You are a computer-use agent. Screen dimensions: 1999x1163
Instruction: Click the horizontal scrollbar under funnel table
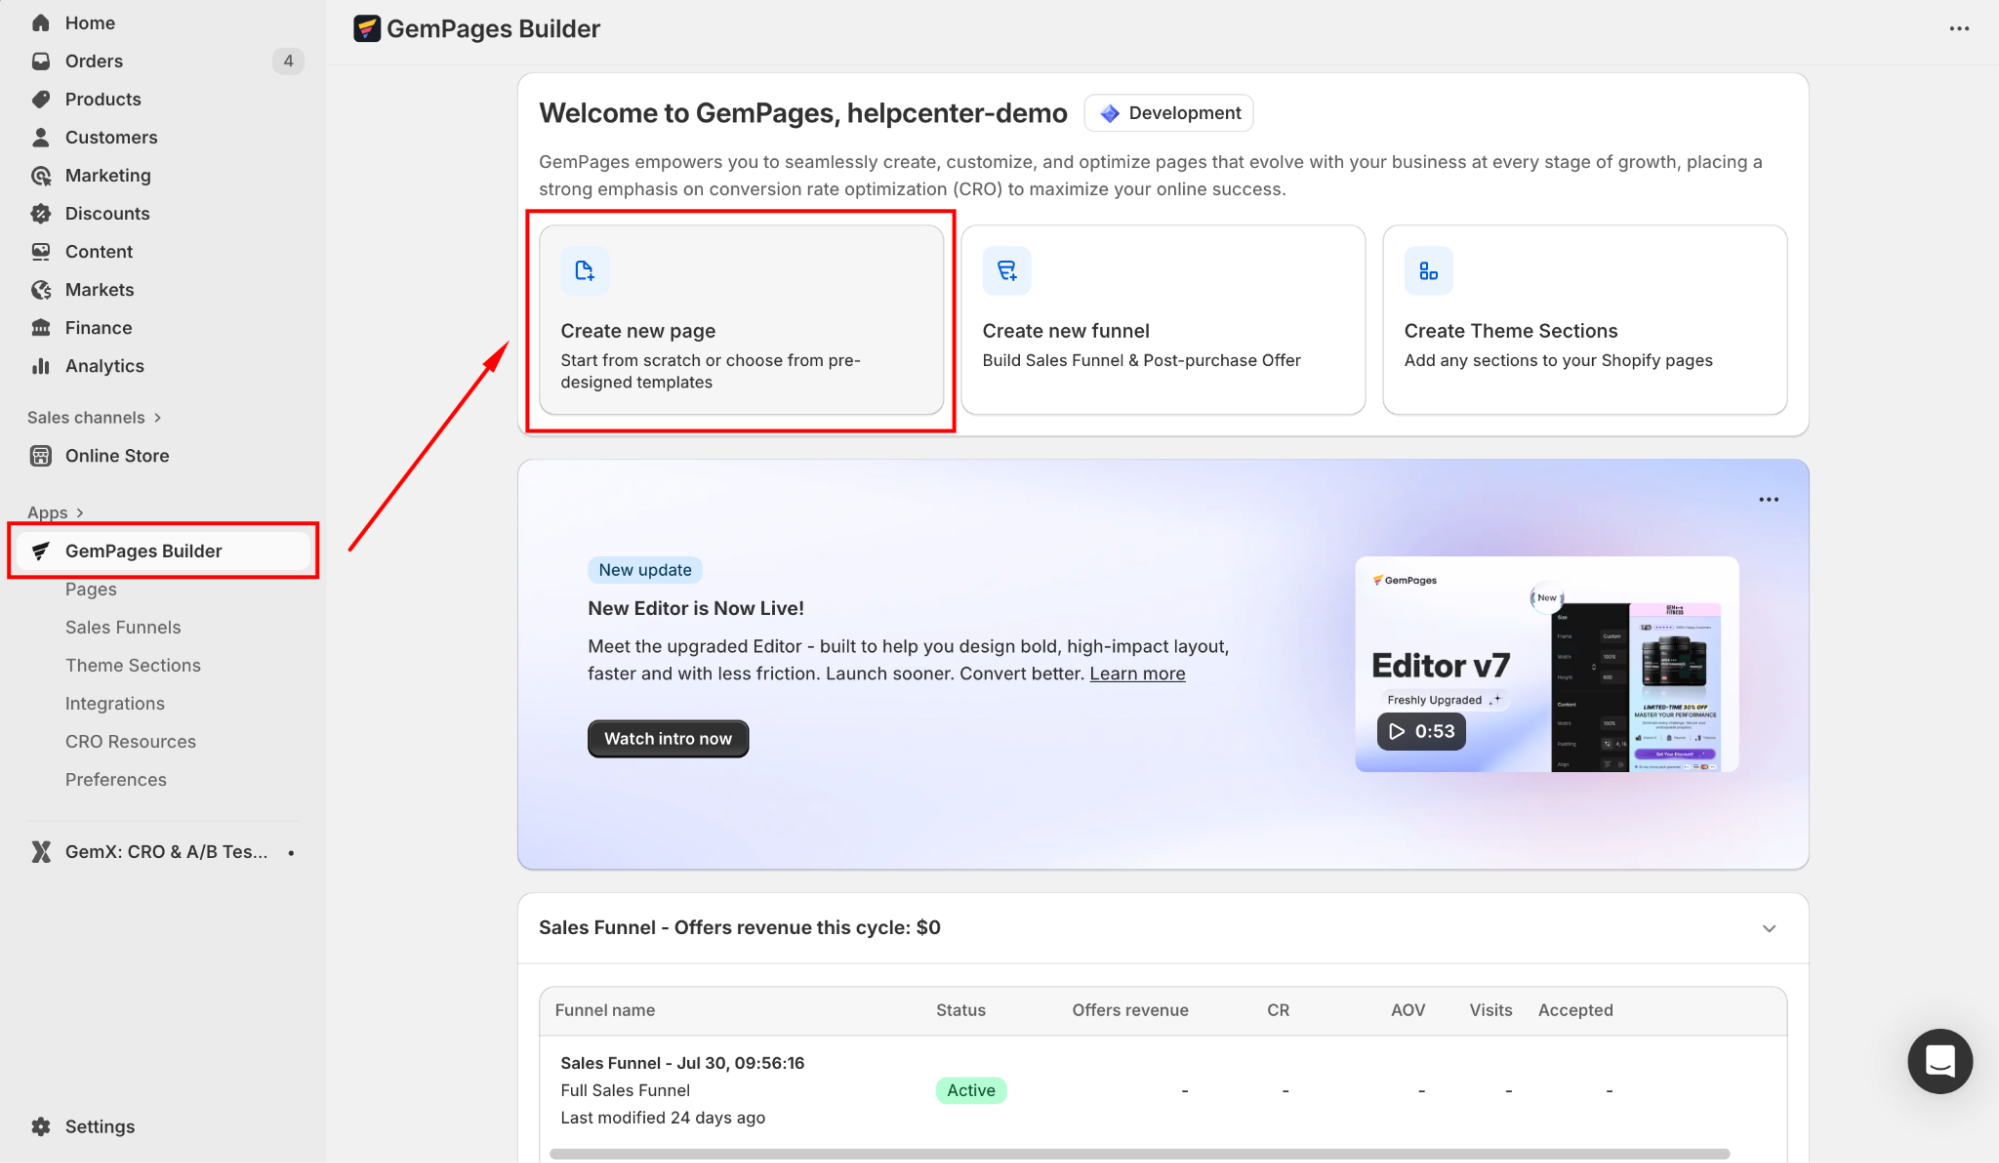point(1139,1153)
